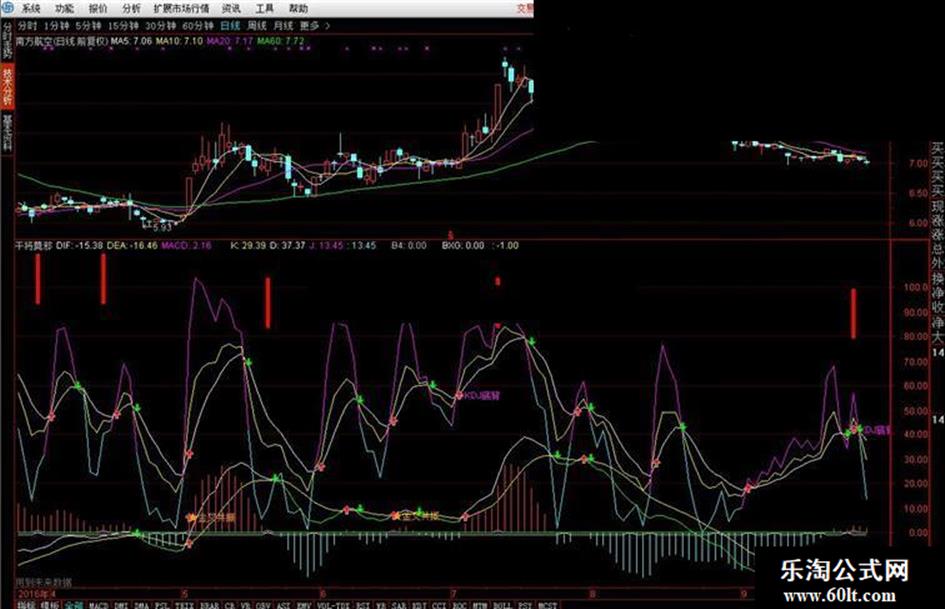Image resolution: width=945 pixels, height=609 pixels.
Task: Switch indicator to PSY
Action: coord(525,604)
